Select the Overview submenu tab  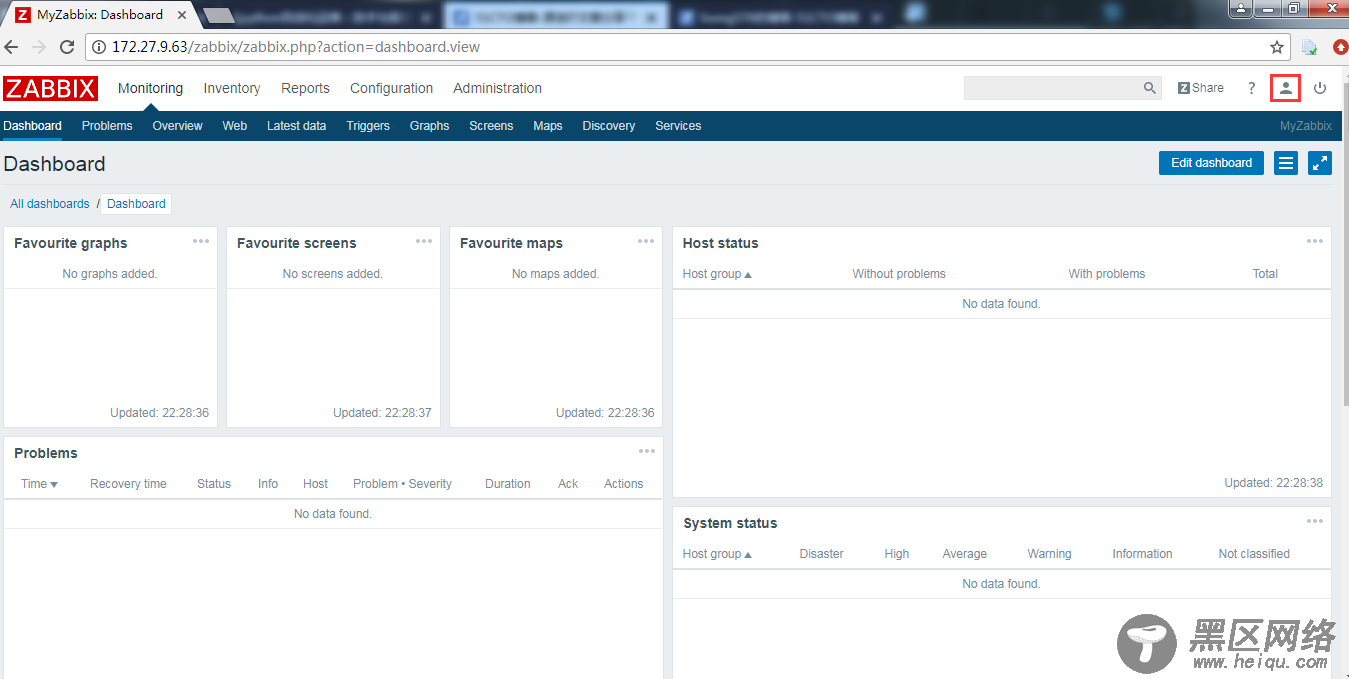[x=177, y=126]
